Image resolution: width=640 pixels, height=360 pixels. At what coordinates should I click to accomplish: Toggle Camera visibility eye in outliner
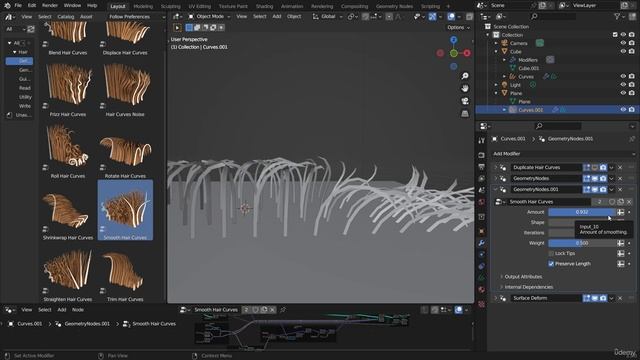623,43
